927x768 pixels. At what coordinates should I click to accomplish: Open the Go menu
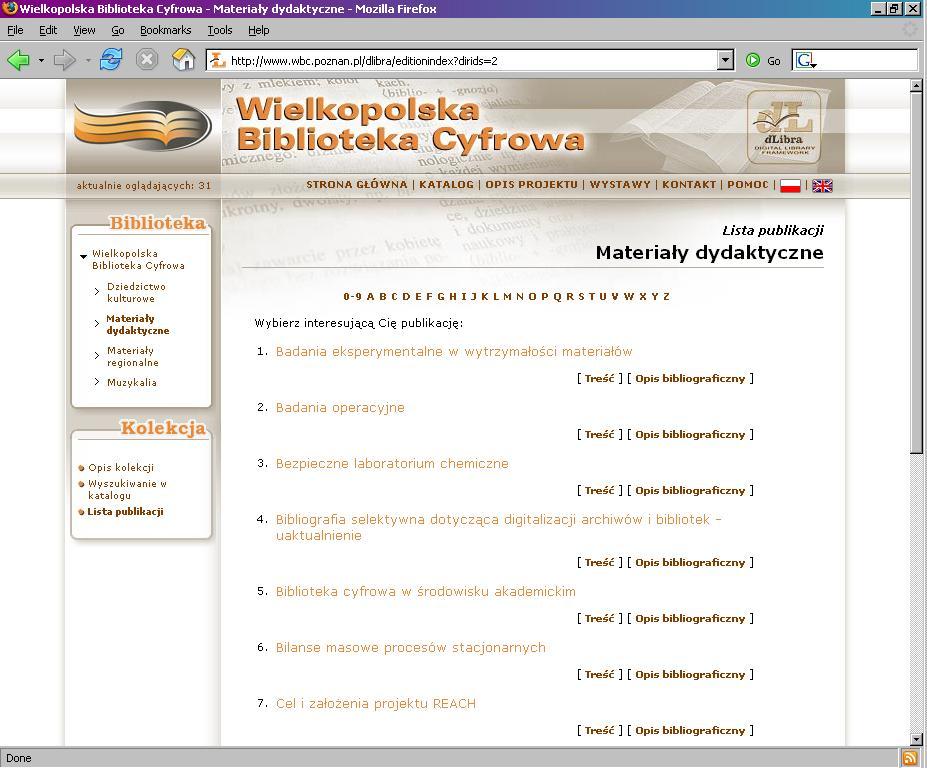(118, 30)
